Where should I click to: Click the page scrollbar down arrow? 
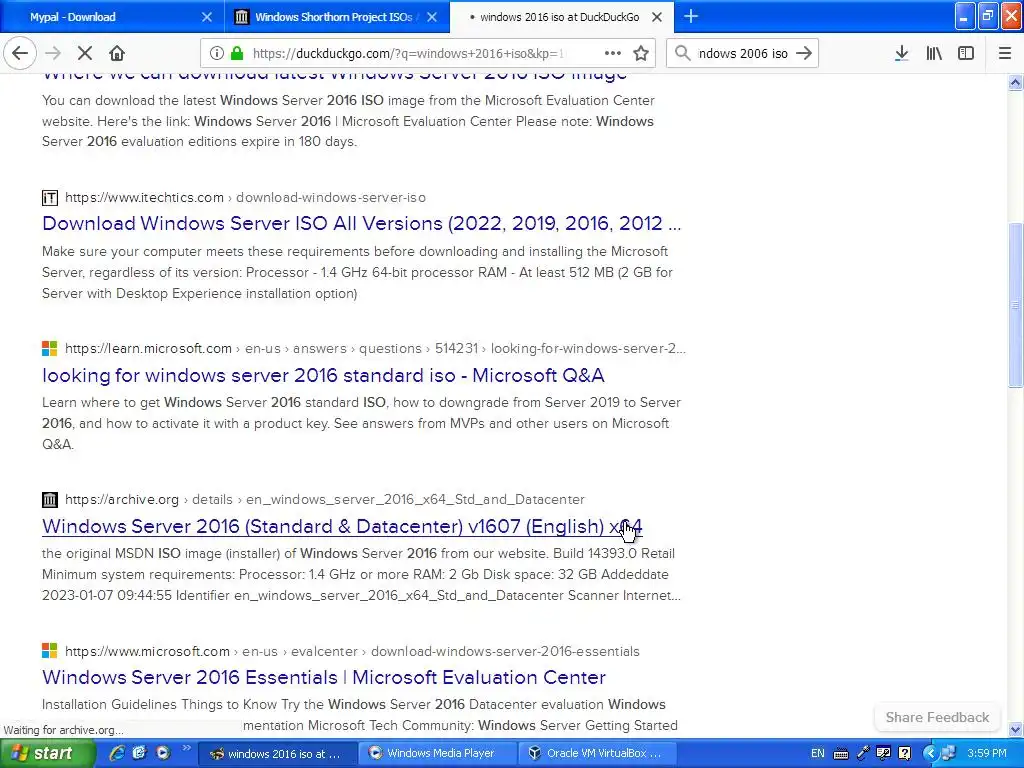[x=1016, y=729]
